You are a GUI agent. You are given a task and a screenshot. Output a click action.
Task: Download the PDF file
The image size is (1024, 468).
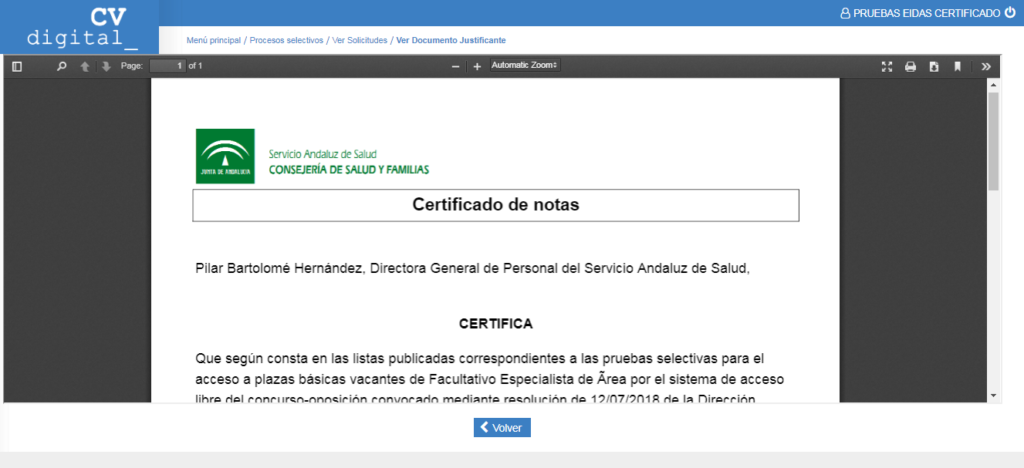934,66
